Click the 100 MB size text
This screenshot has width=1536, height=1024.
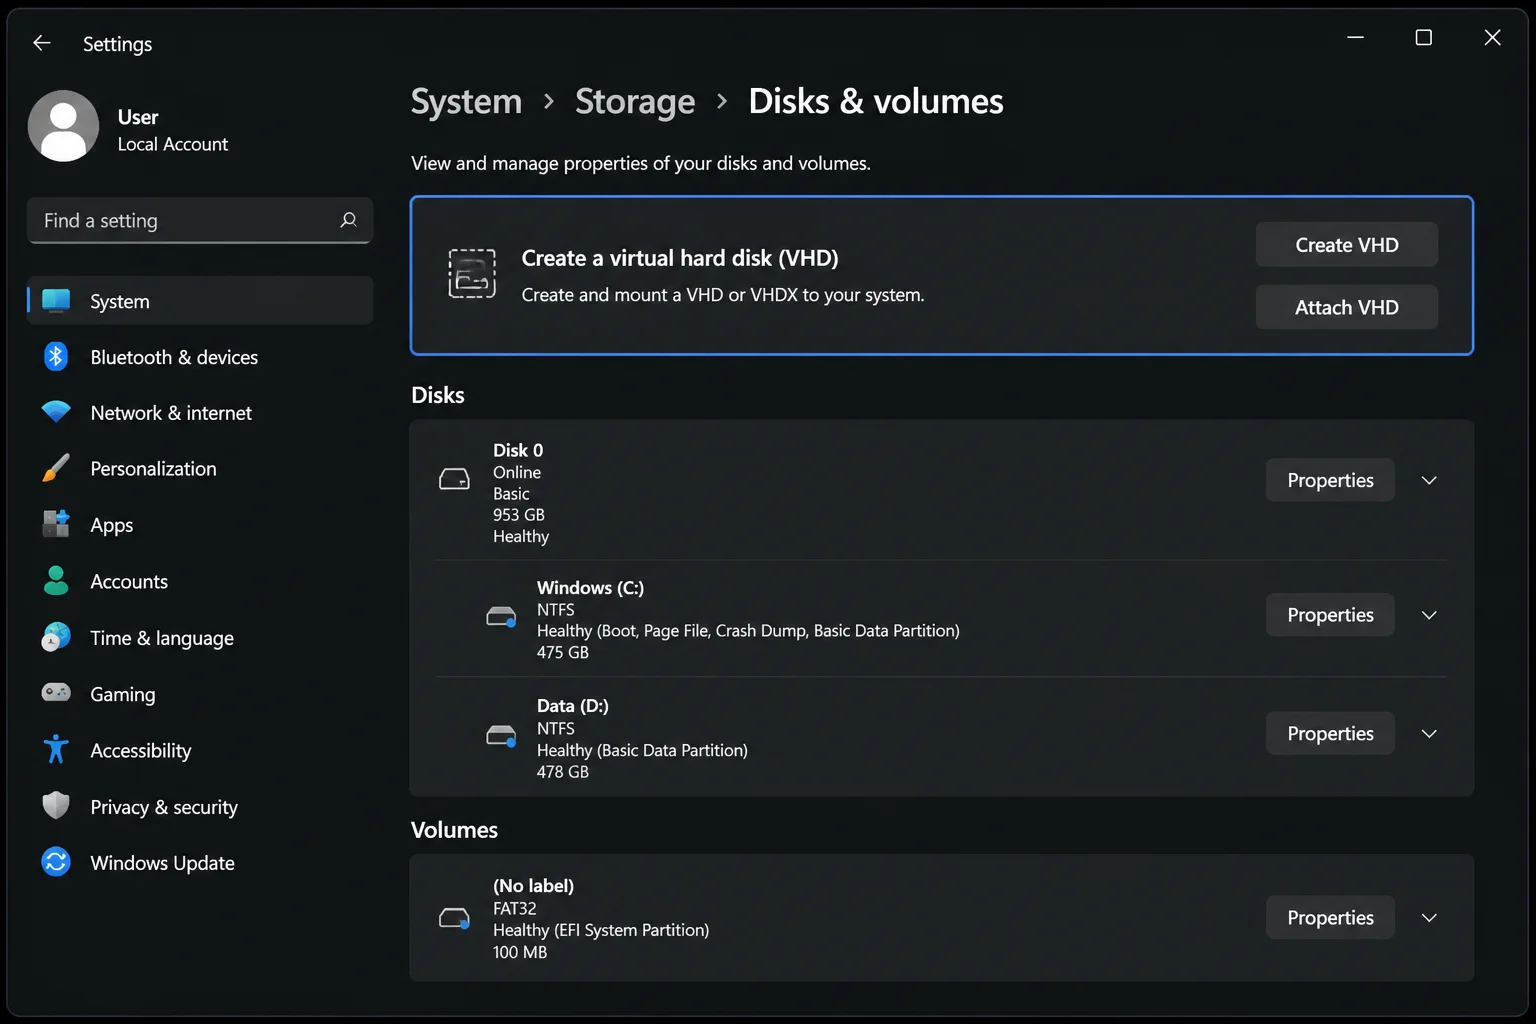coord(520,952)
